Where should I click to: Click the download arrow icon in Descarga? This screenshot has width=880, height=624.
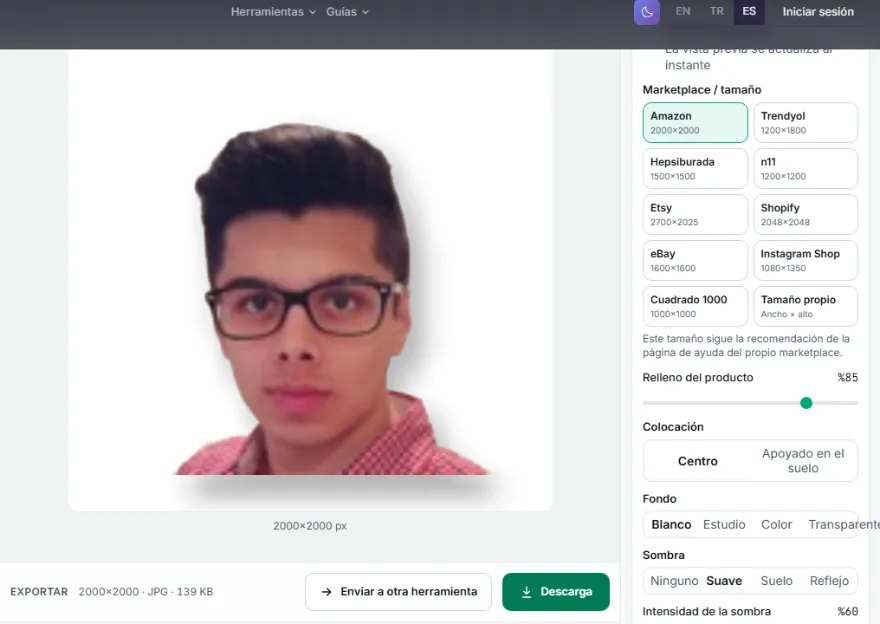526,592
